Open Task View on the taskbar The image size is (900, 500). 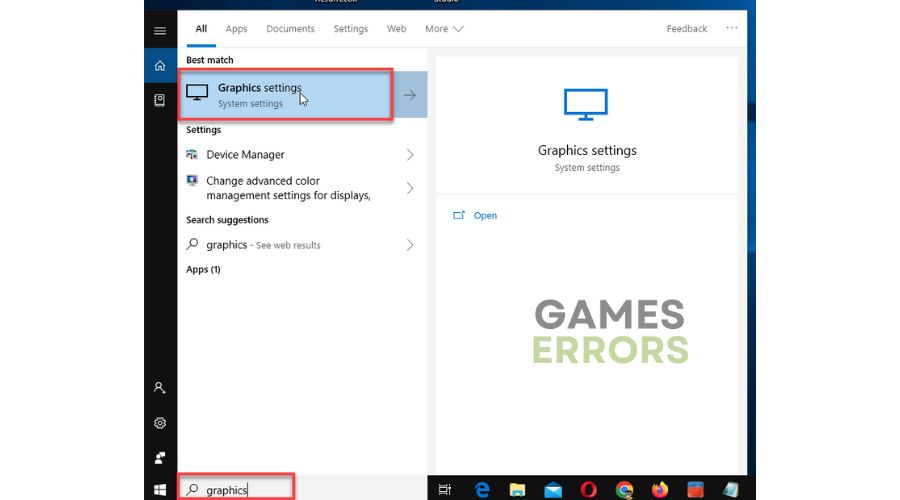(445, 490)
